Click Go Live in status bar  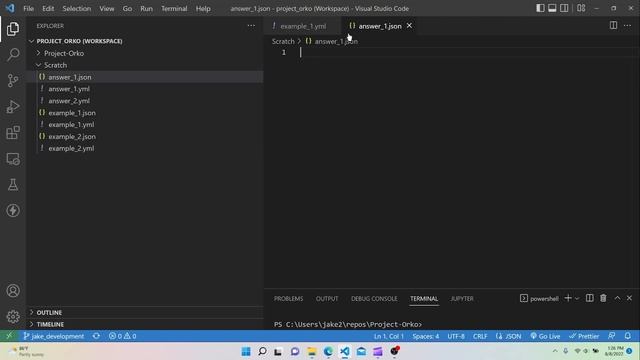545,336
